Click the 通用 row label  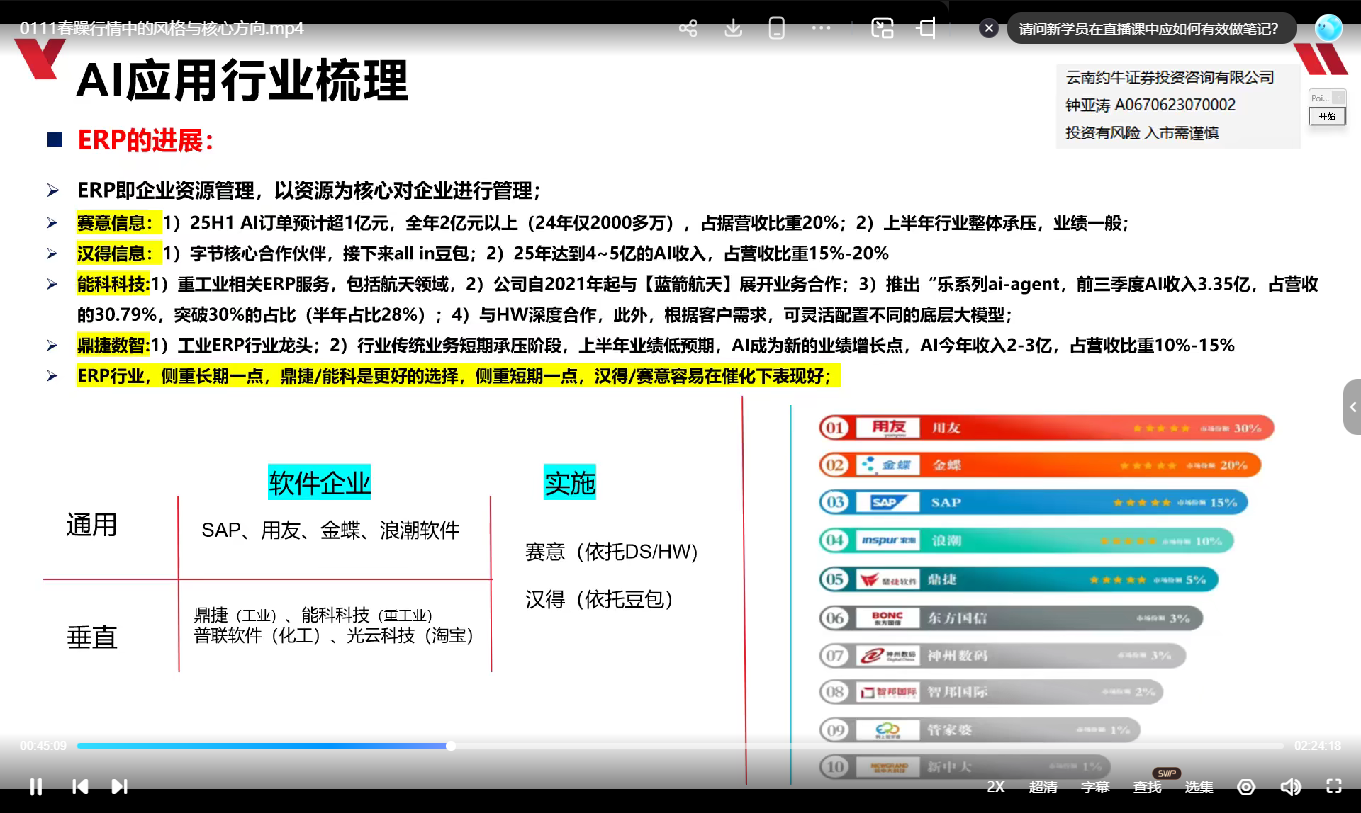pyautogui.click(x=92, y=525)
